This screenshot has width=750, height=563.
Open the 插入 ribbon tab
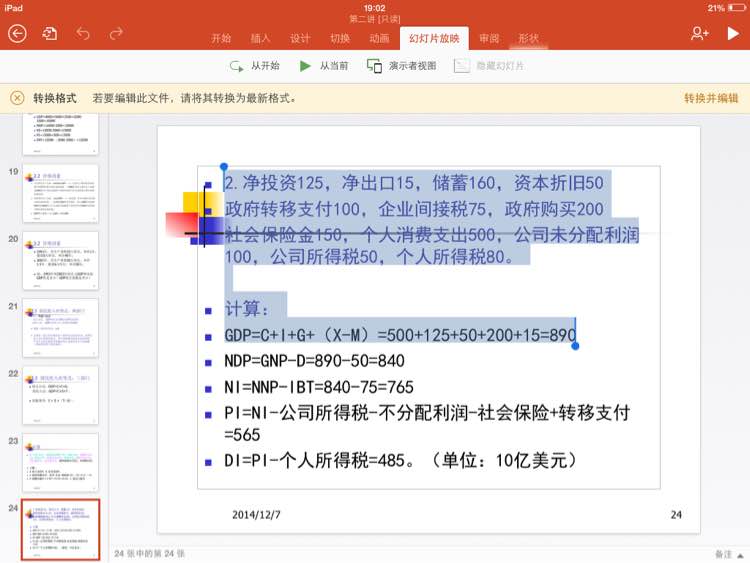pos(260,38)
